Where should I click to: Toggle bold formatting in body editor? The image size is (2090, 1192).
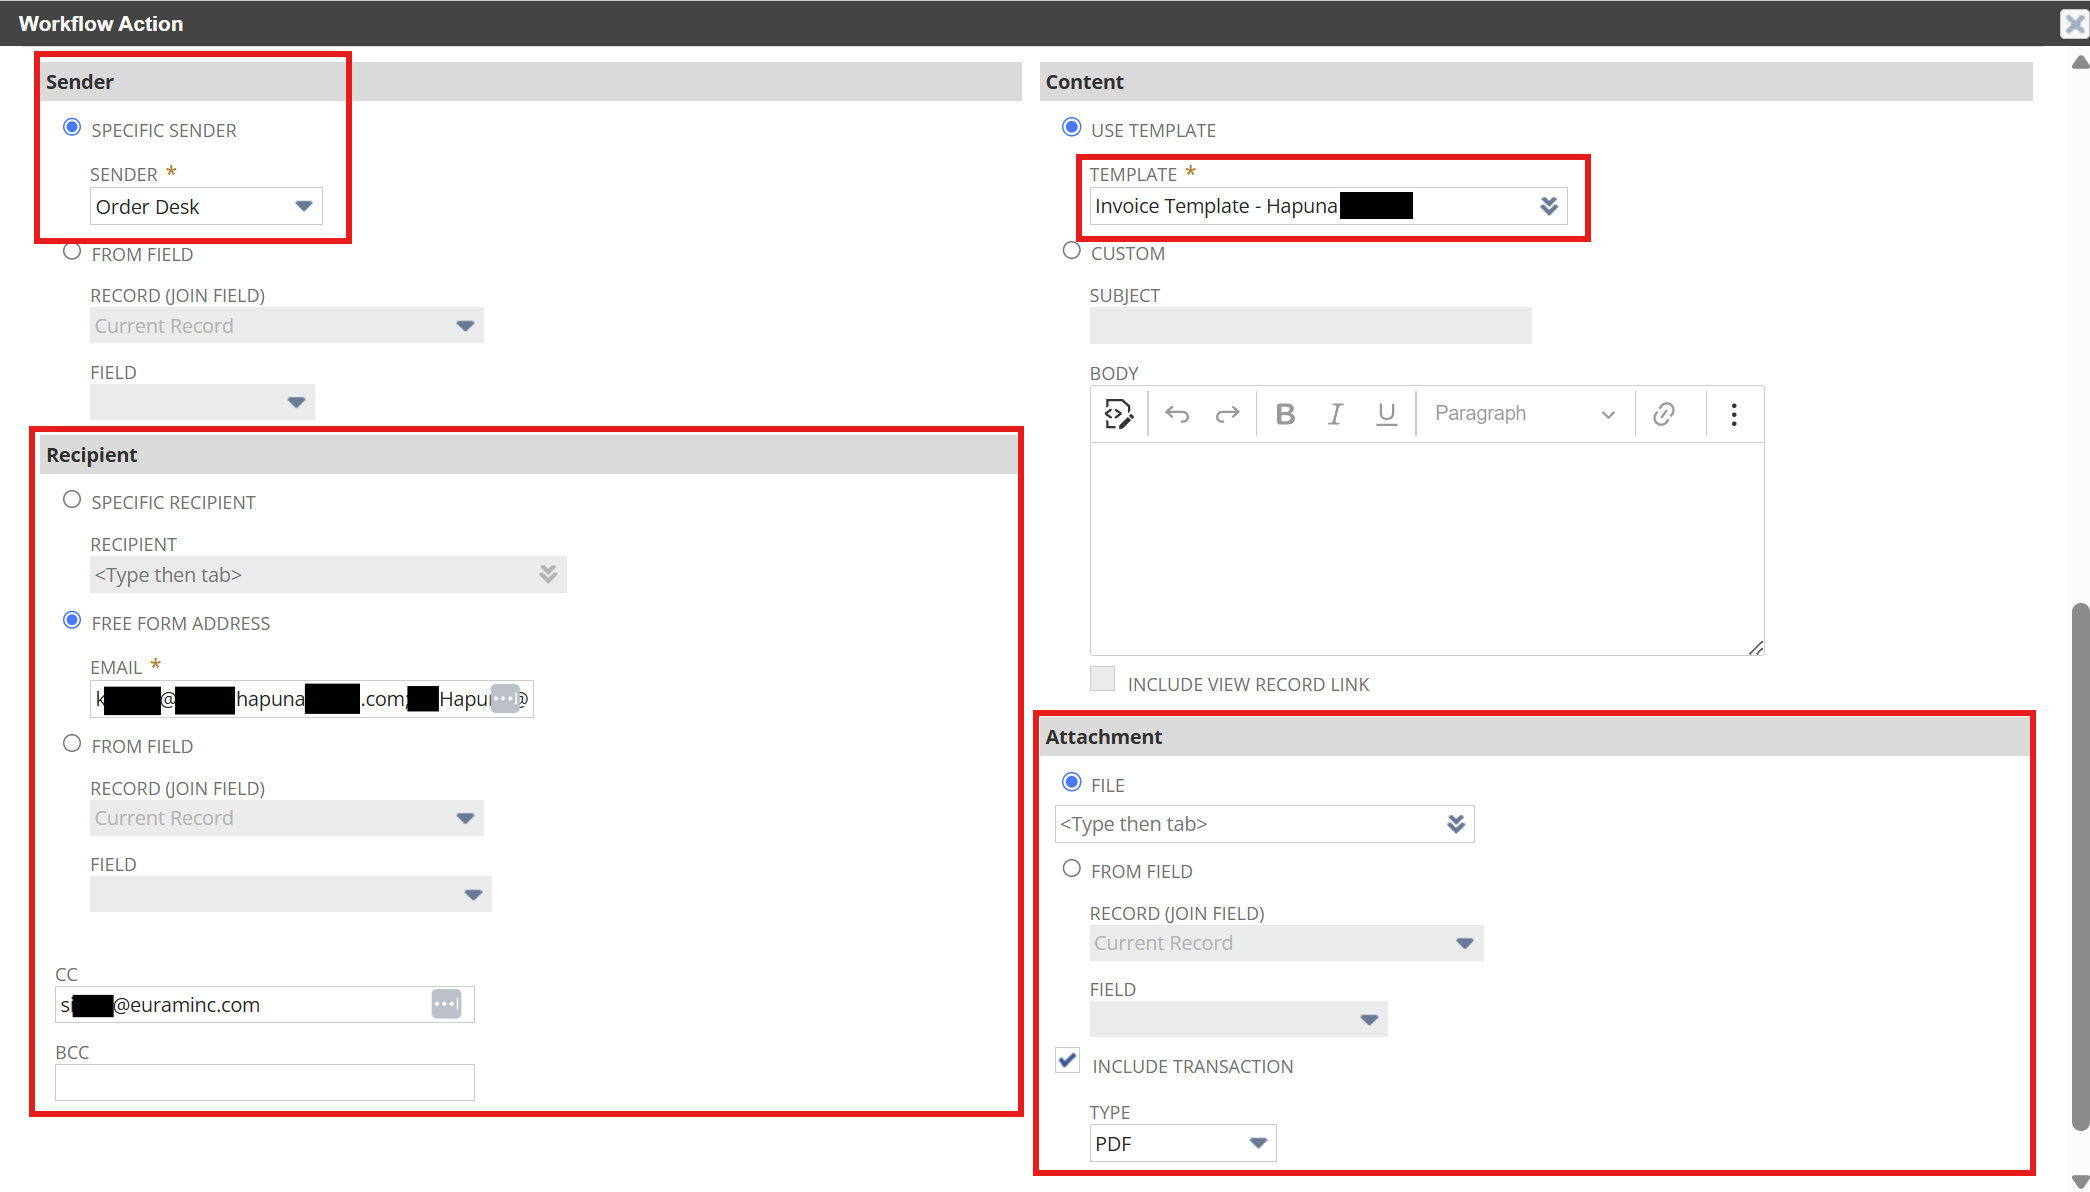point(1285,414)
